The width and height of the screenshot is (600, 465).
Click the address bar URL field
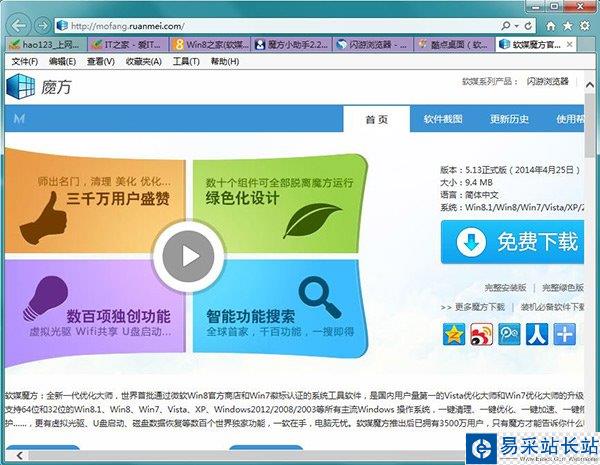point(277,26)
